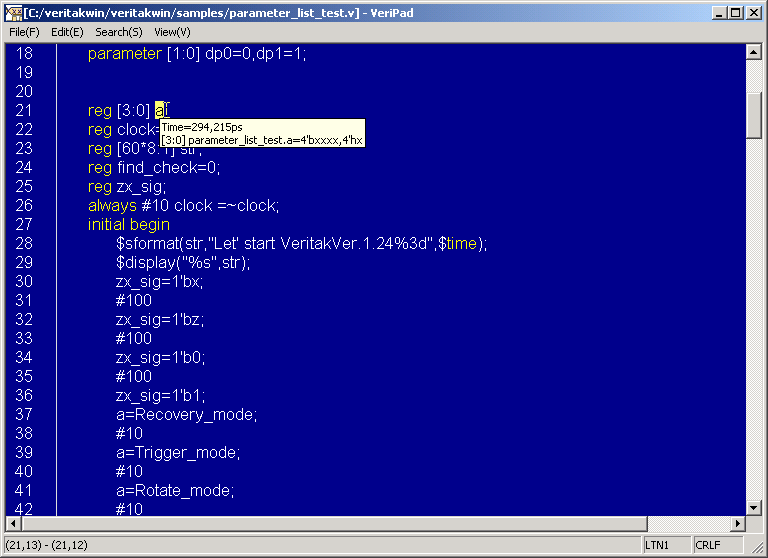The width and height of the screenshot is (768, 558).
Task: Click the VeriPad application icon in title bar
Action: point(14,12)
